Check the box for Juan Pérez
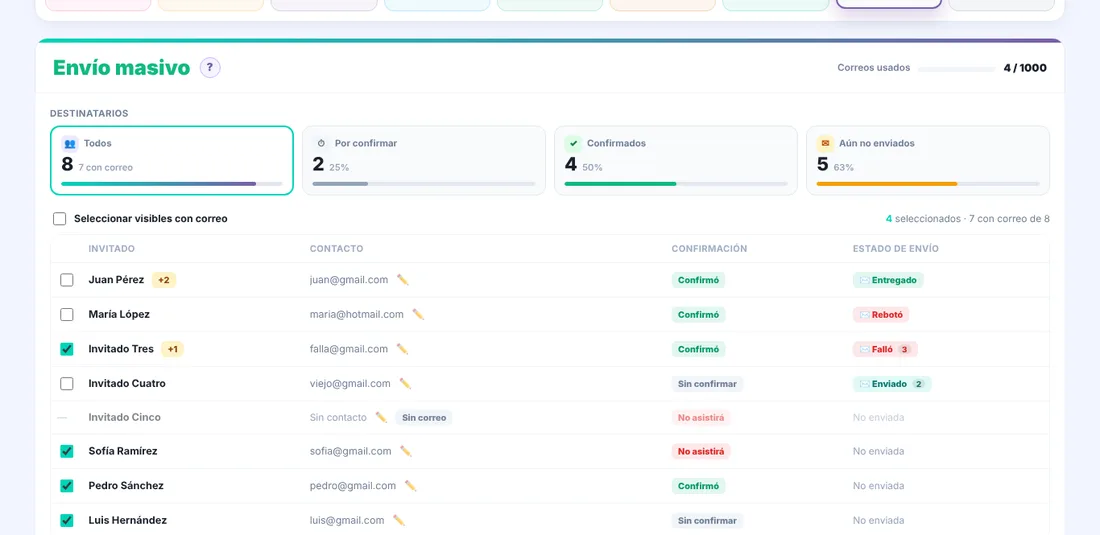Image resolution: width=1100 pixels, height=535 pixels. (67, 280)
